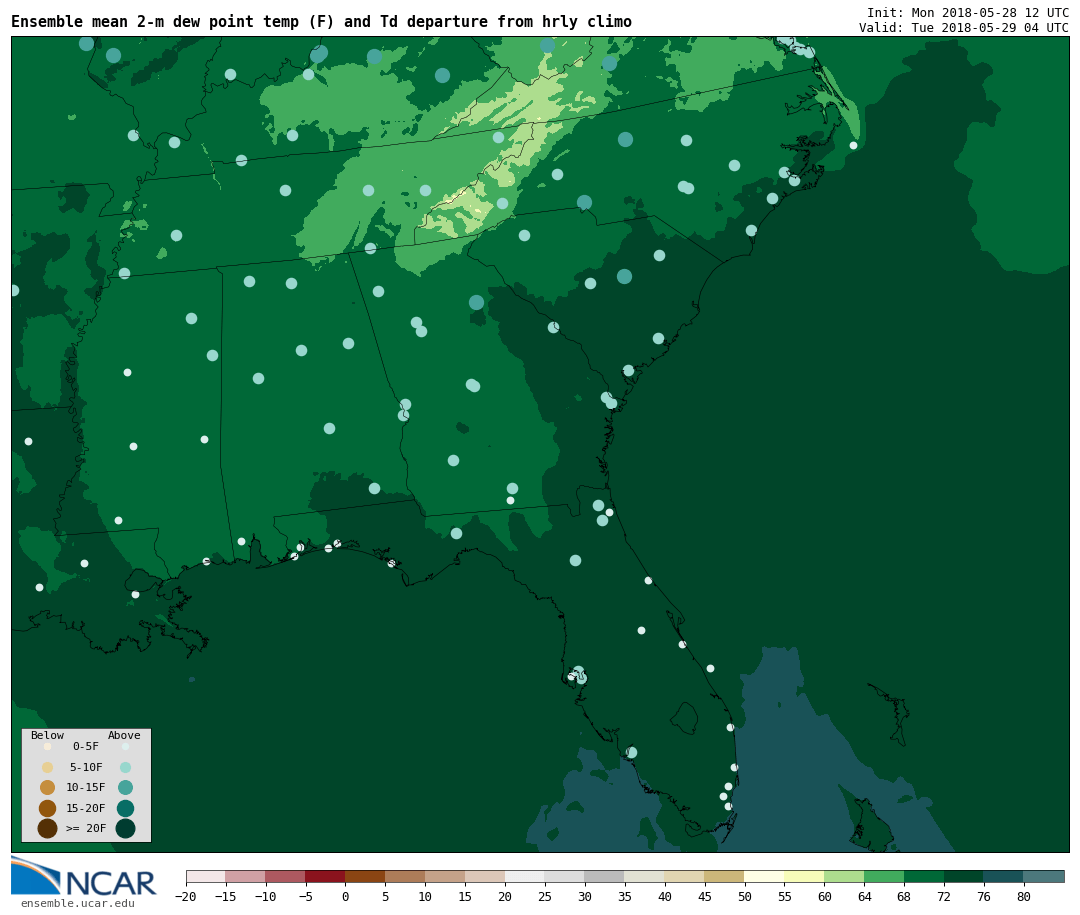
Task: Click the Above 10-15F teal legend circle
Action: click(125, 787)
